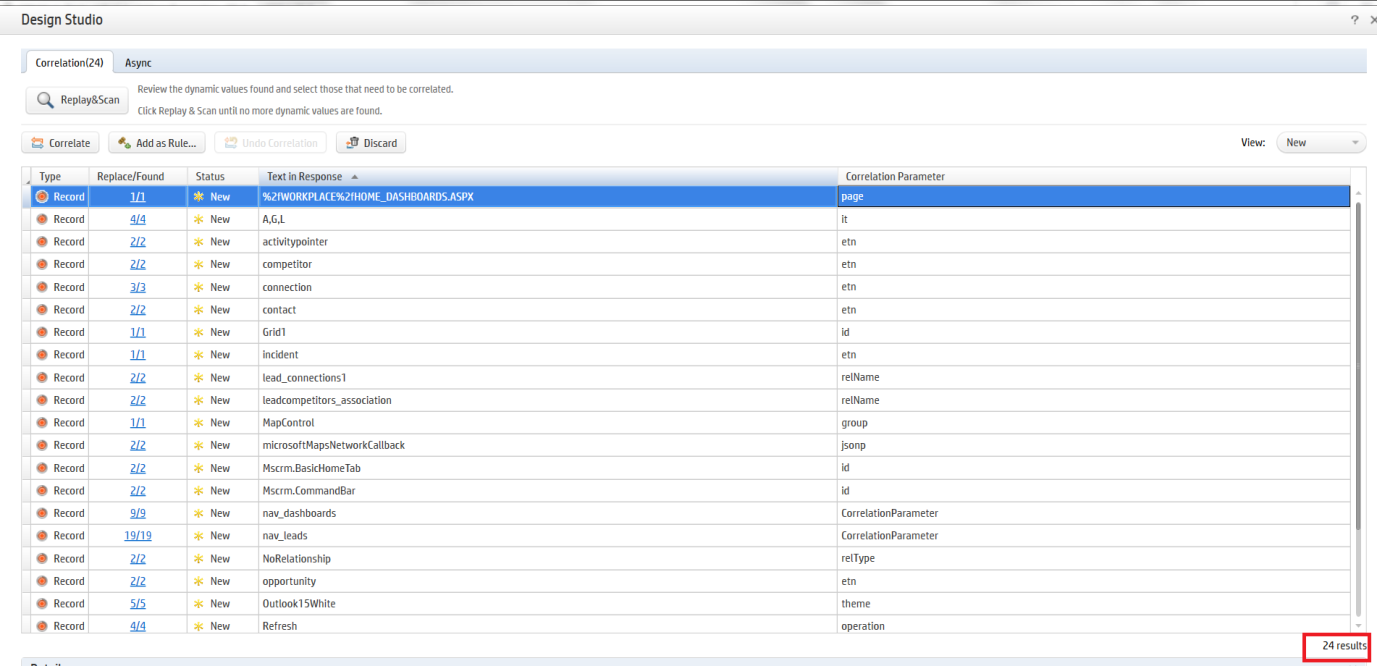Select the NoRelationship text cell
This screenshot has width=1377, height=666.
click(x=548, y=559)
